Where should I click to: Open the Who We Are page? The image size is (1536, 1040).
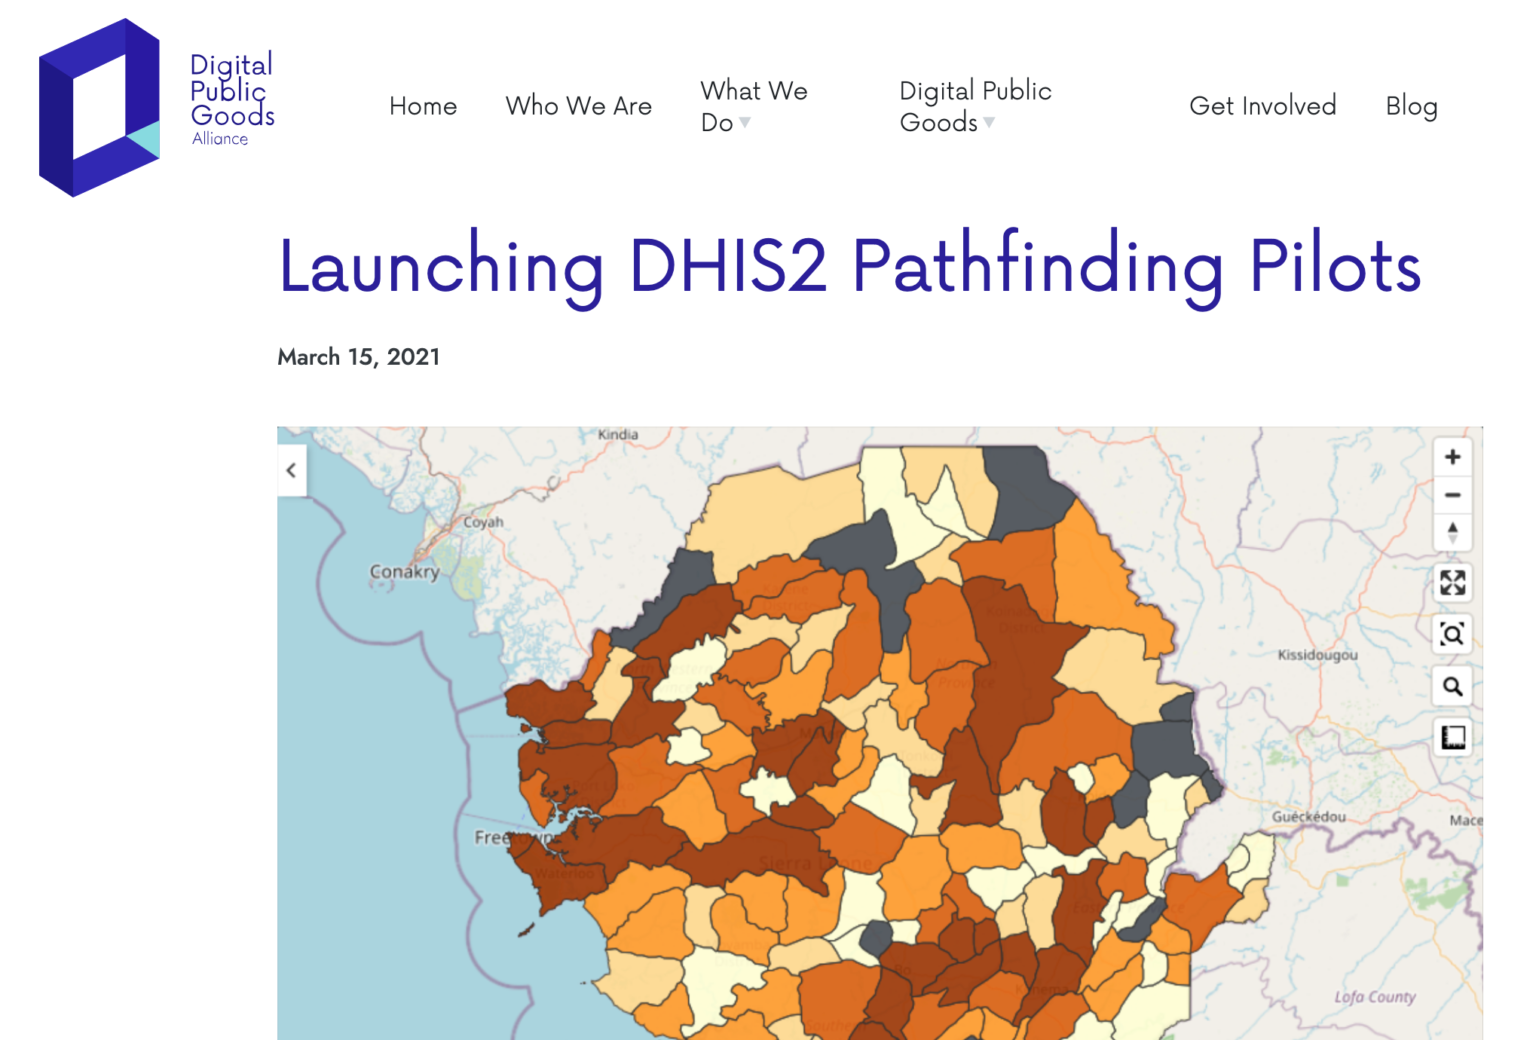coord(579,106)
